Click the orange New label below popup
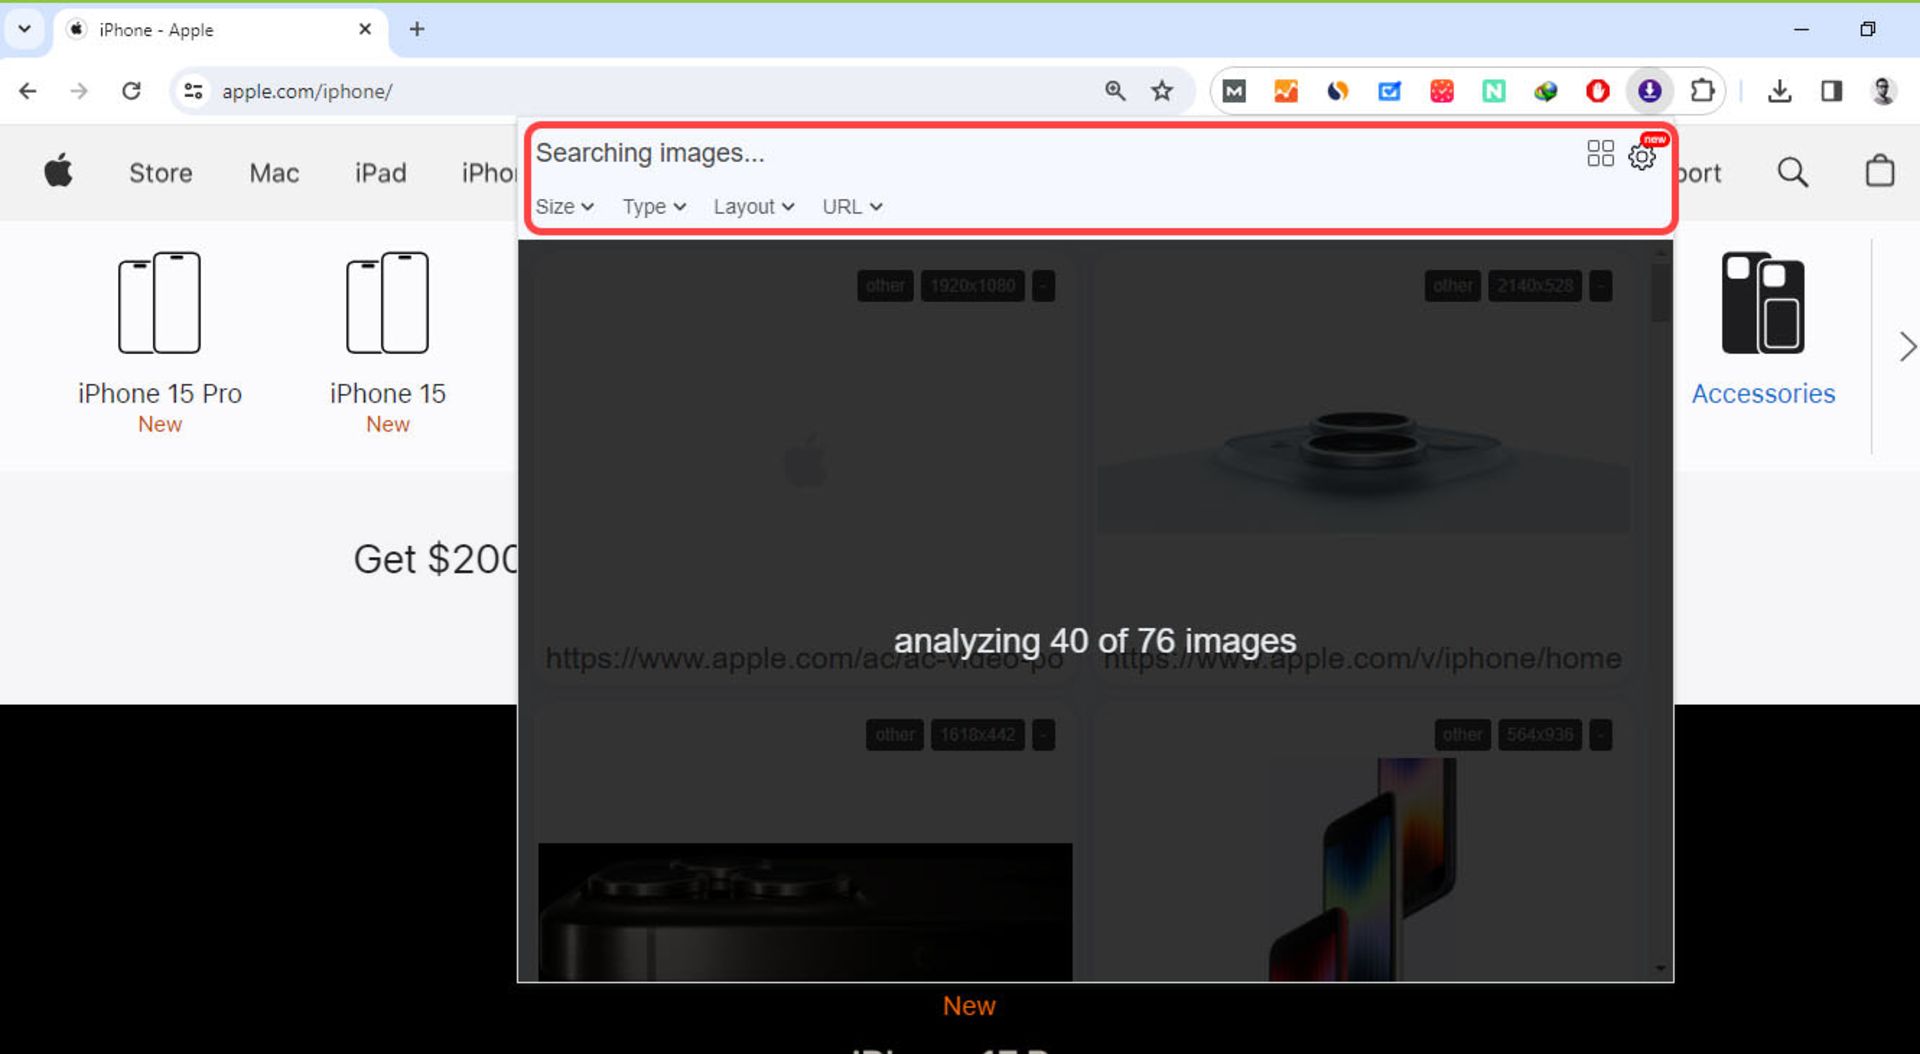 tap(969, 1005)
